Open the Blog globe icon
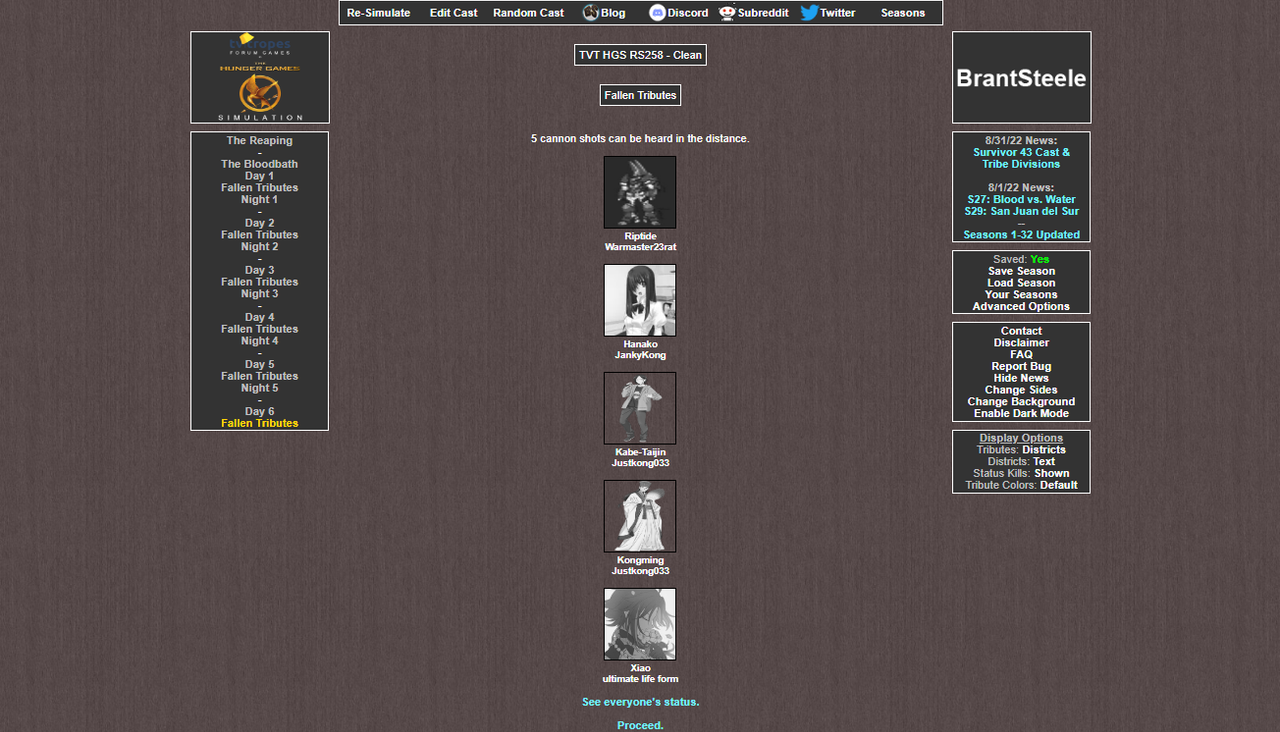This screenshot has height=732, width=1280. 589,12
